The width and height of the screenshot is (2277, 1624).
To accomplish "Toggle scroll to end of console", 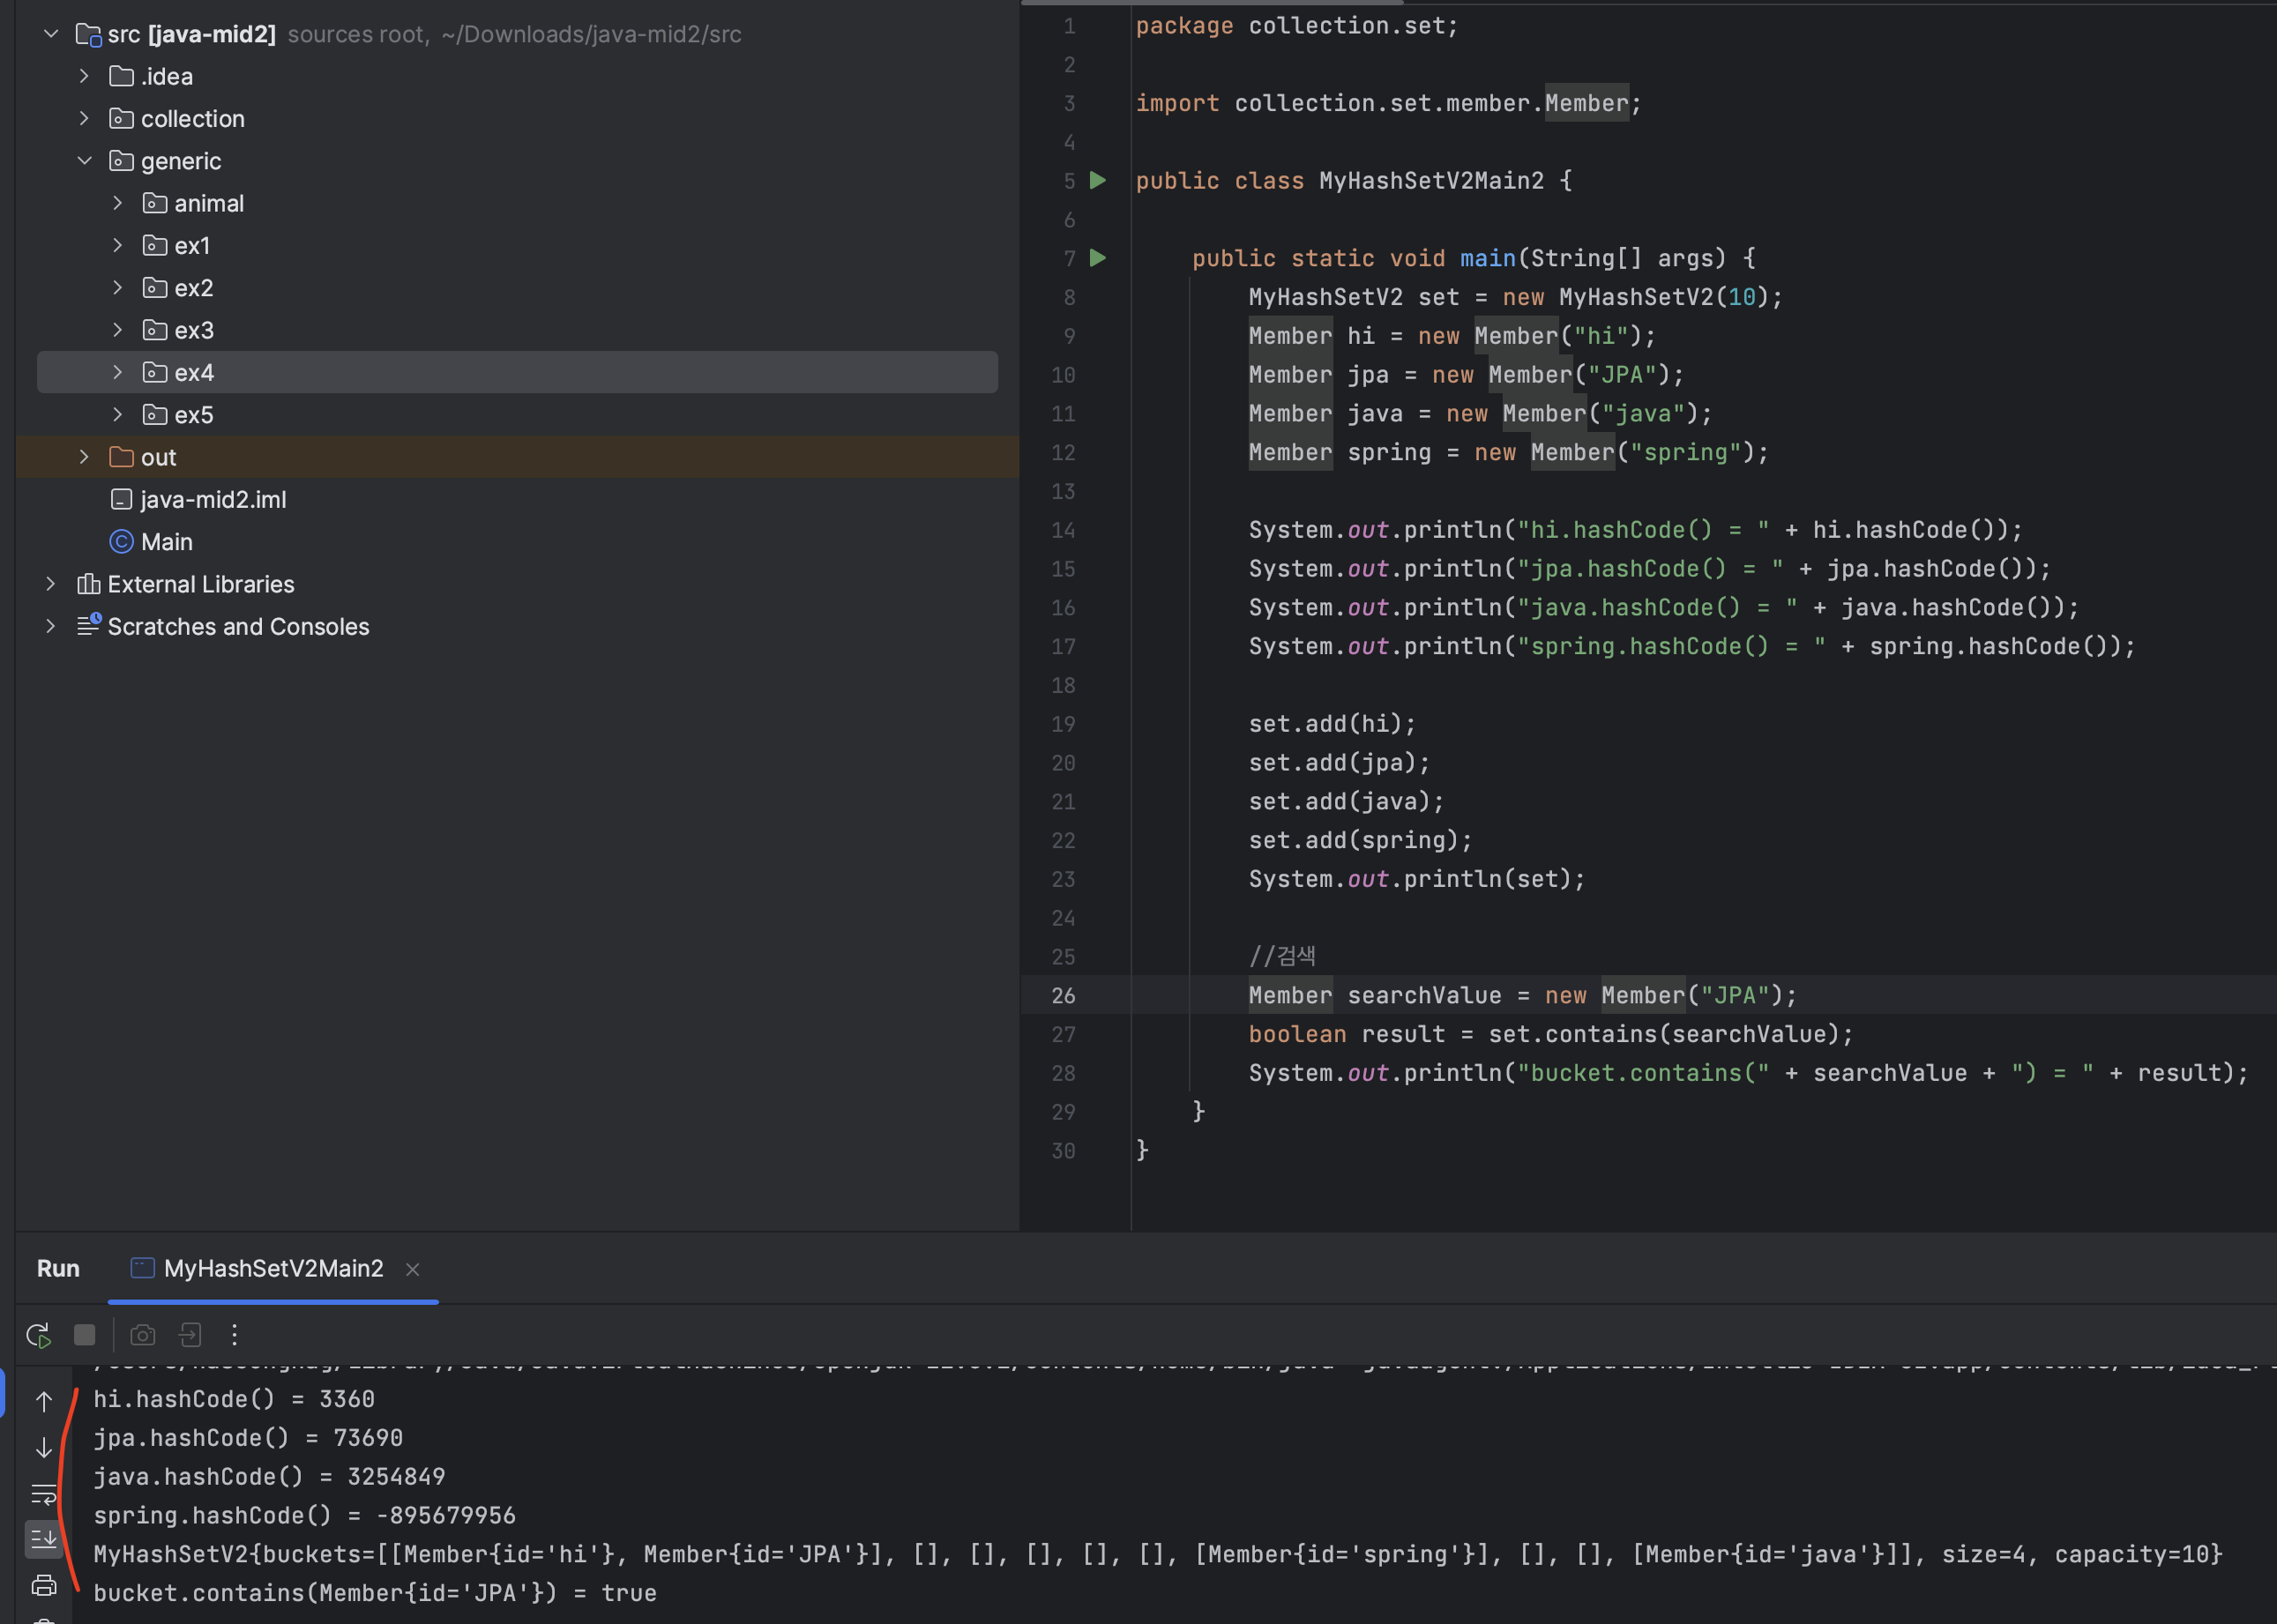I will tap(44, 1540).
